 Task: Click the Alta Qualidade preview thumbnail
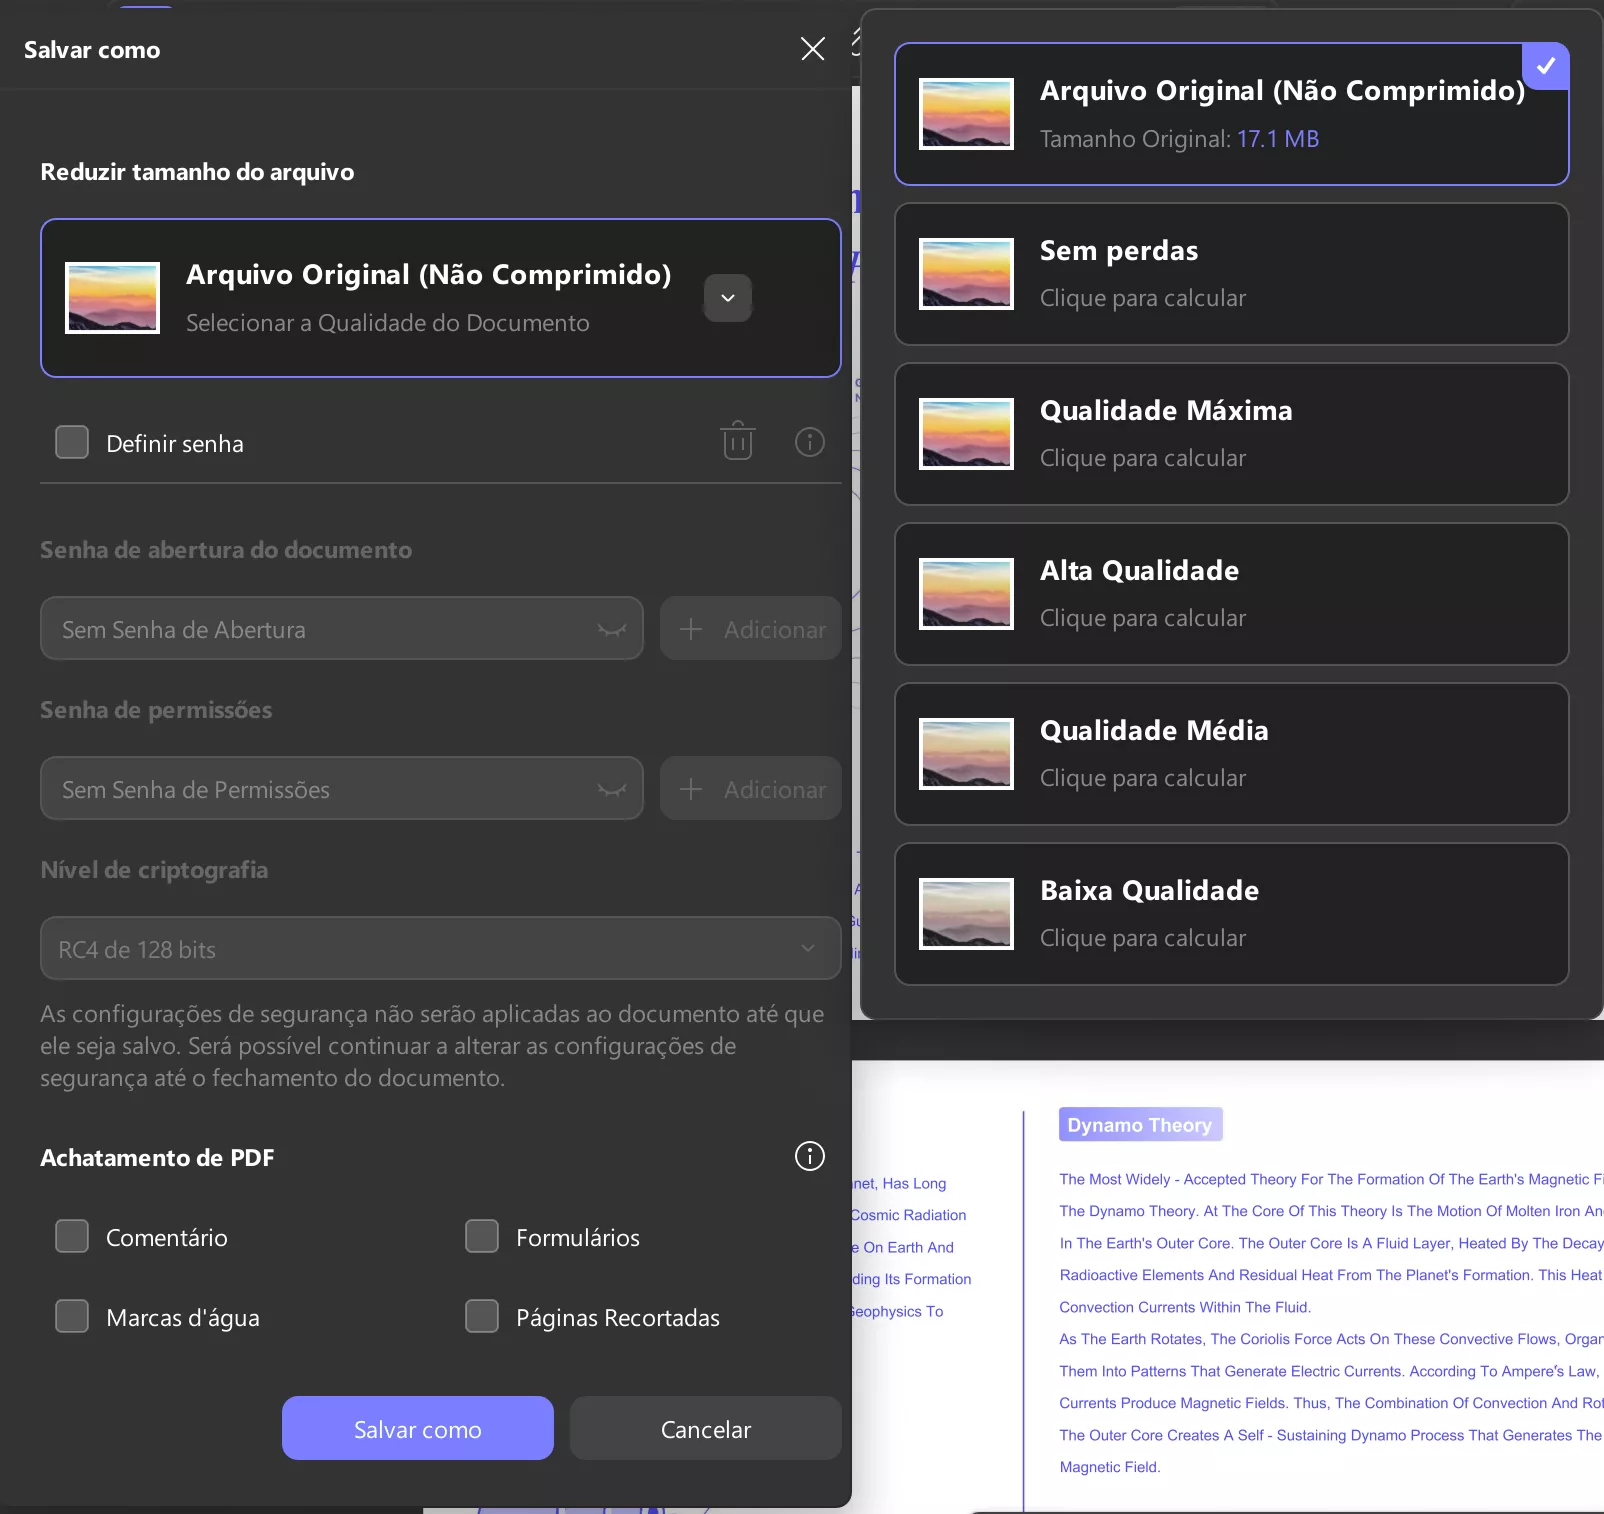966,594
